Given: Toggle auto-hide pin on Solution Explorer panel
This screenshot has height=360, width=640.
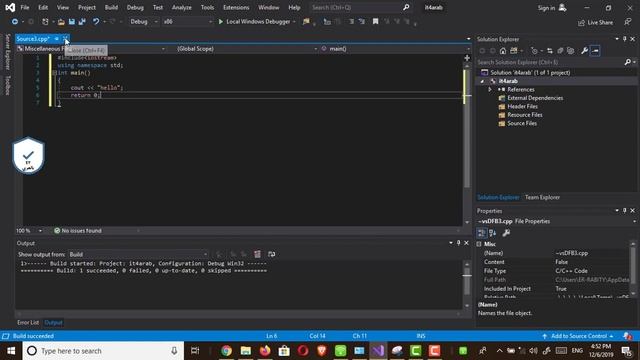Looking at the screenshot, I should point(624,39).
